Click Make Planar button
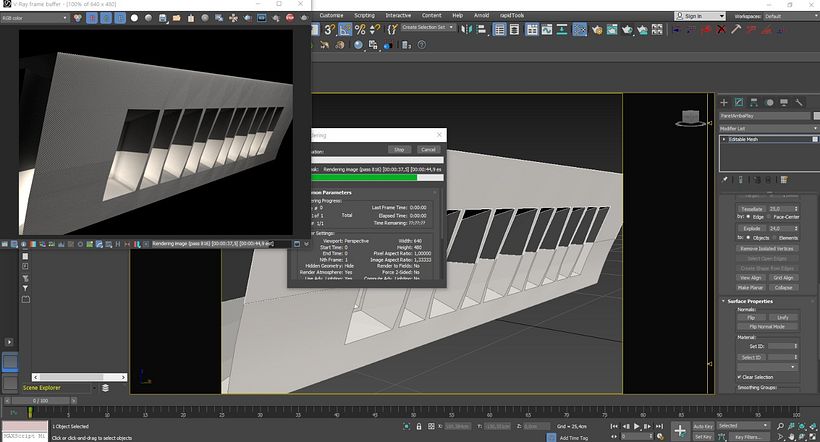820x442 pixels. [x=751, y=288]
